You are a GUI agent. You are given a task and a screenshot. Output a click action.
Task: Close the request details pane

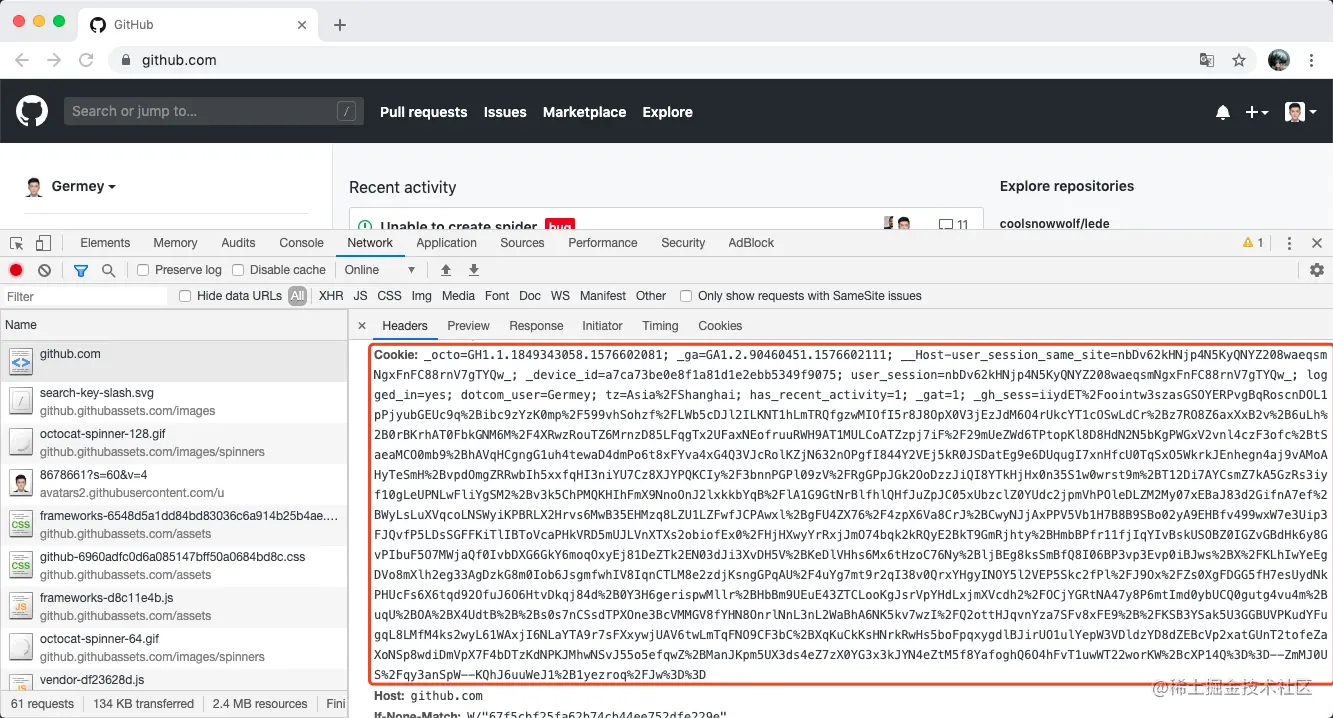tap(362, 326)
